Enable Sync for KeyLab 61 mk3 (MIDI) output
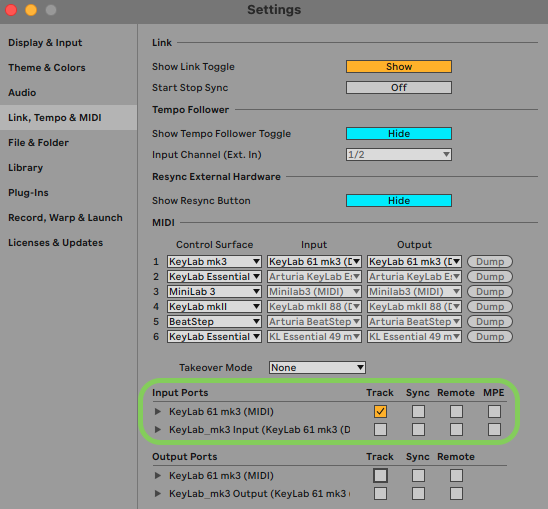The height and width of the screenshot is (509, 548). pos(418,475)
